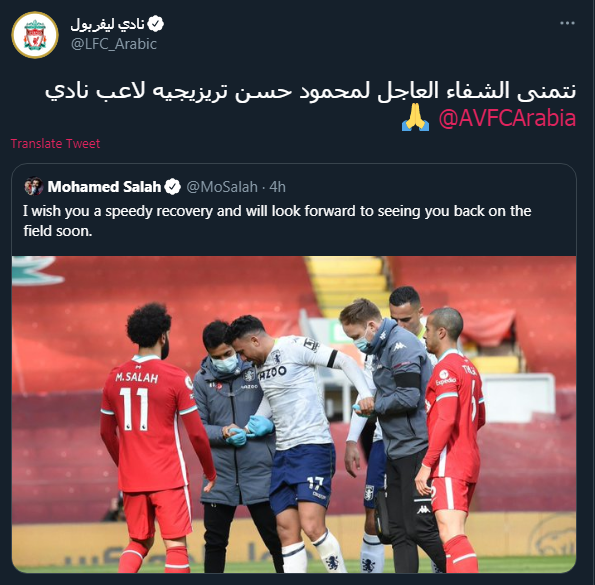Click the verified badge next to نادي ليفربول

(x=156, y=24)
